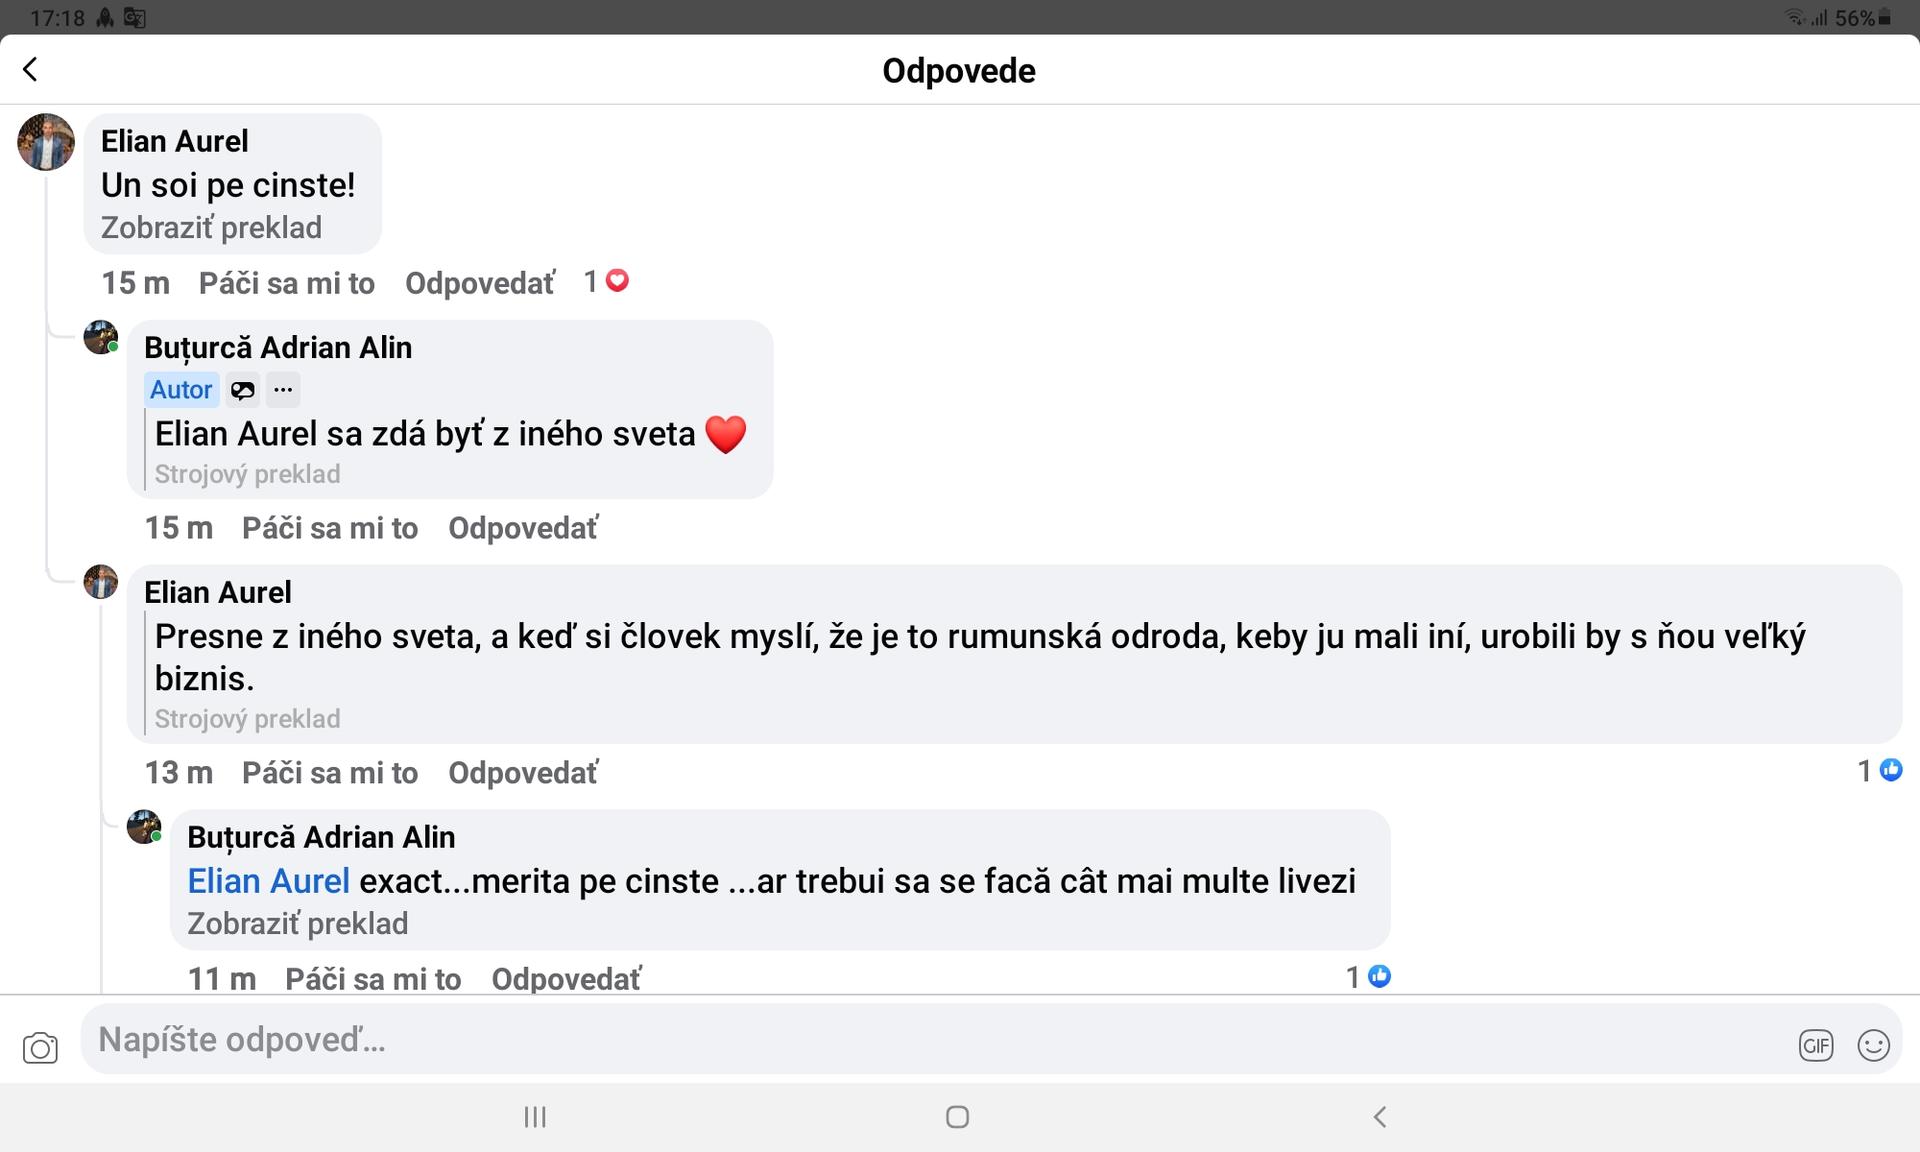Viewport: 1920px width, 1152px height.
Task: Click the chat badge icon next to Autor
Action: (x=242, y=390)
